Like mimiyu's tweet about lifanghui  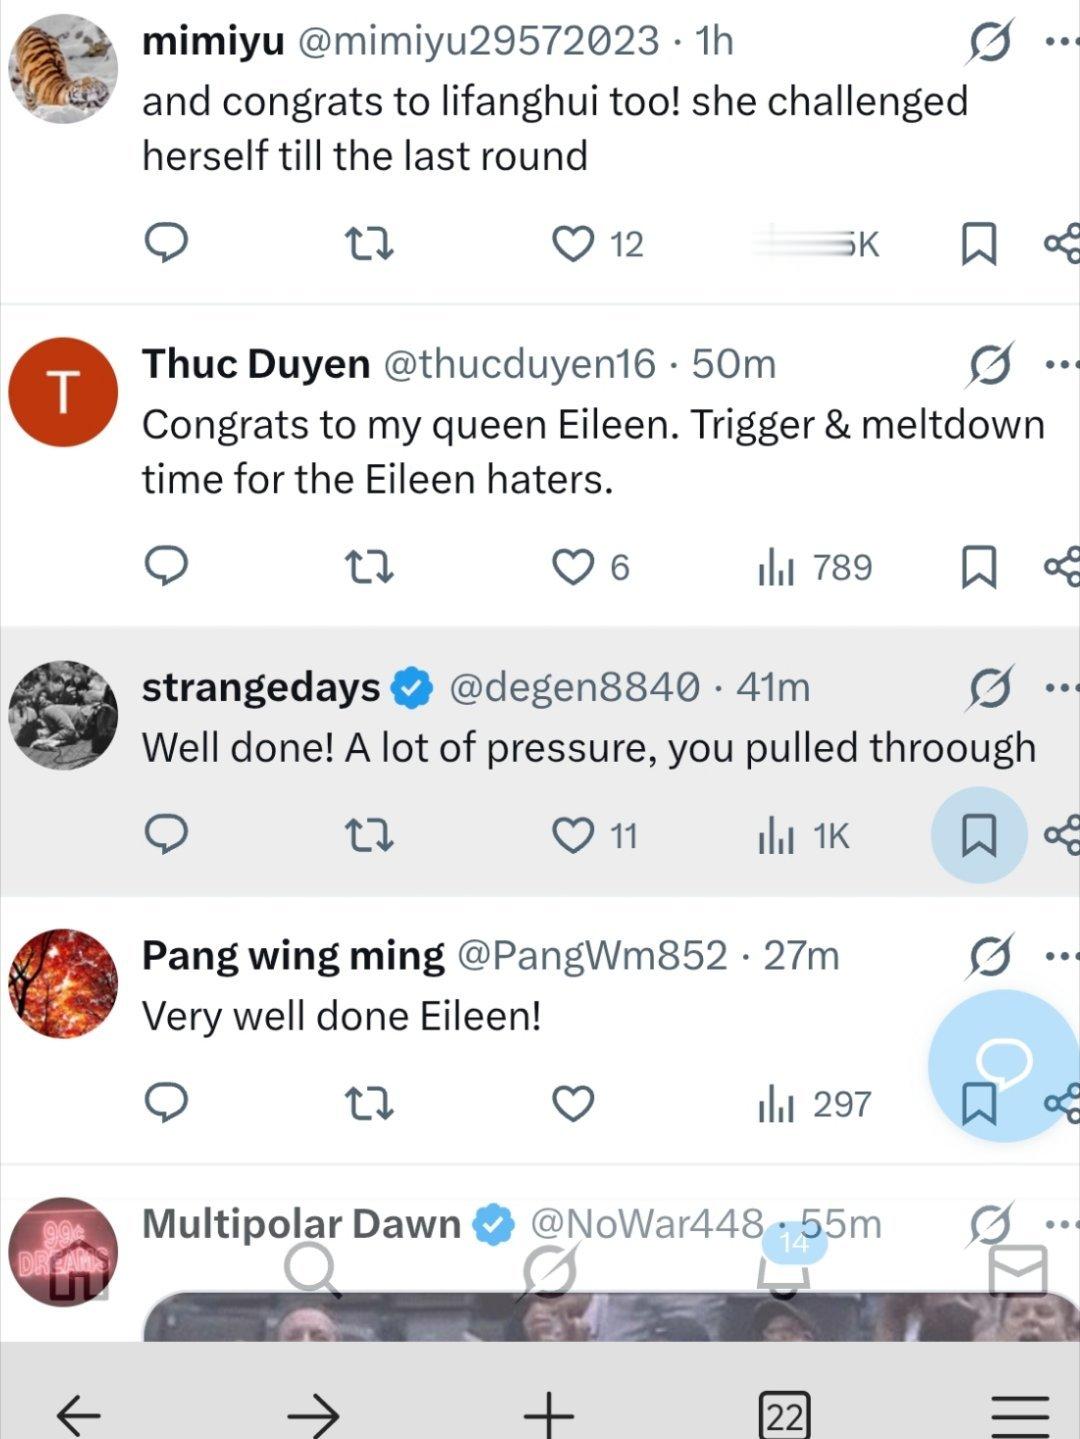pos(573,243)
